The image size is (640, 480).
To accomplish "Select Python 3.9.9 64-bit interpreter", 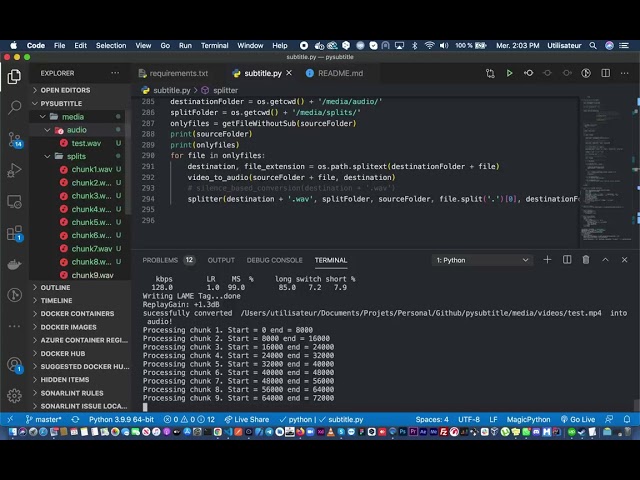I will click(x=121, y=419).
